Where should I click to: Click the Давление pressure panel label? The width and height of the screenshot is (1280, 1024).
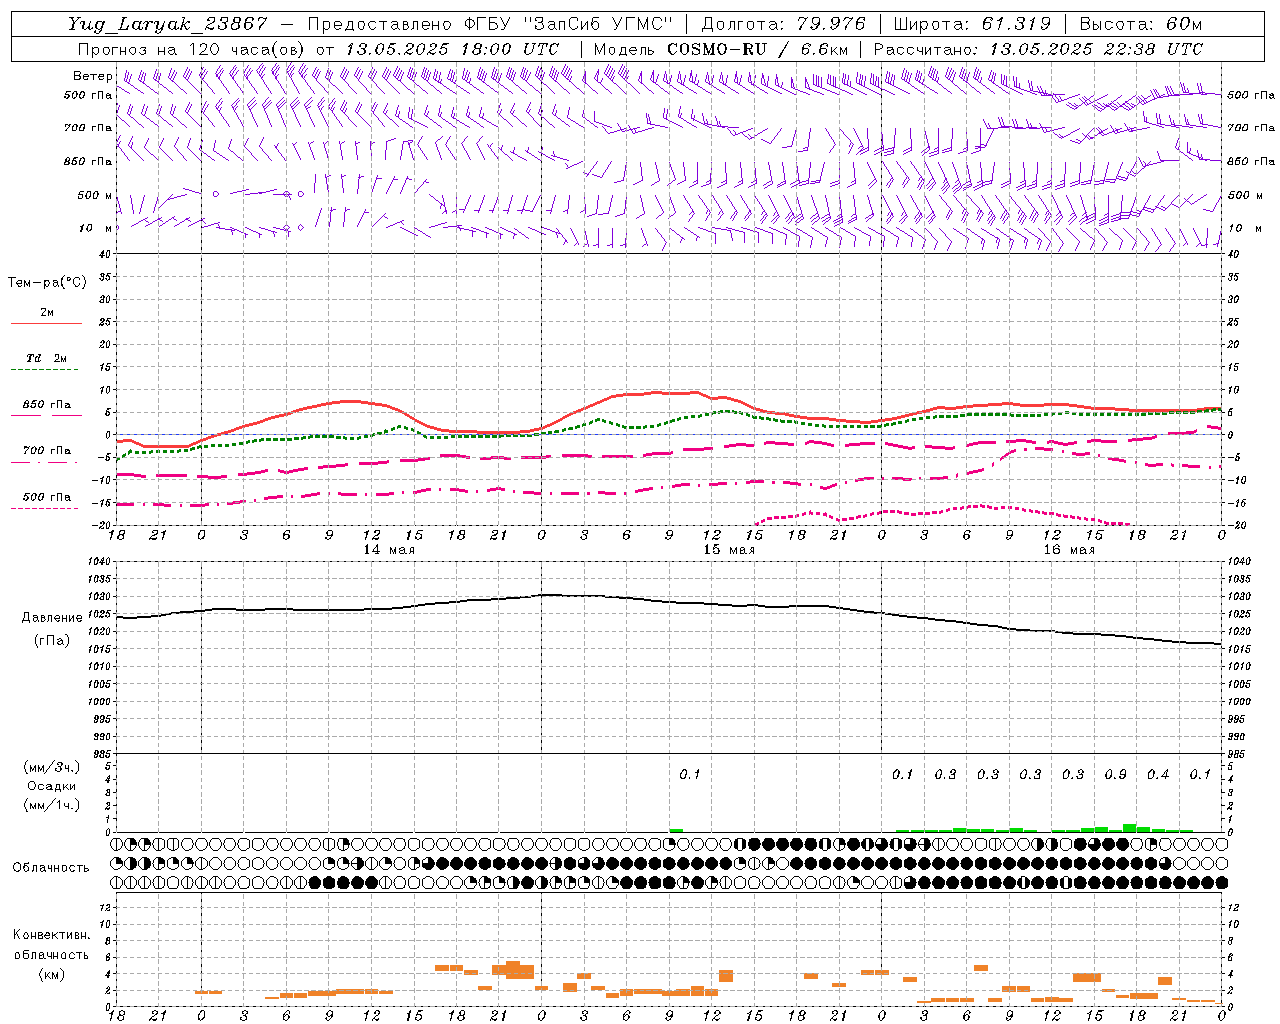coord(52,618)
